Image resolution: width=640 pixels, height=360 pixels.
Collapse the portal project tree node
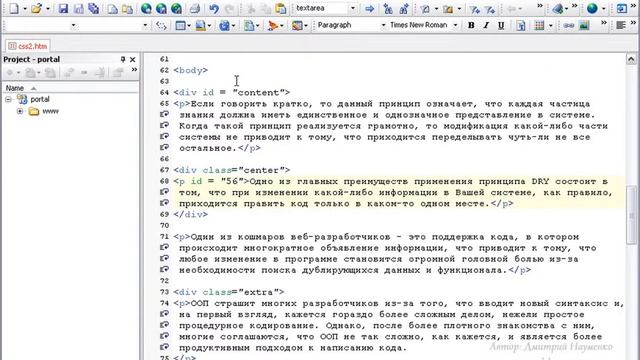(x=9, y=99)
